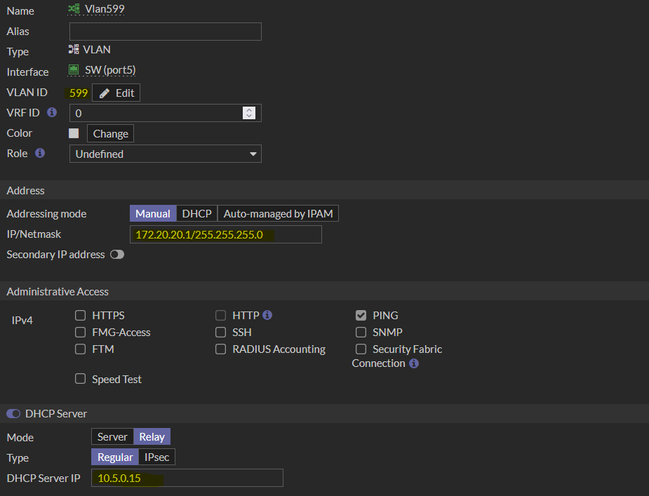This screenshot has height=496, width=649.
Task: Open the Role dropdown showing Undefined
Action: point(165,154)
